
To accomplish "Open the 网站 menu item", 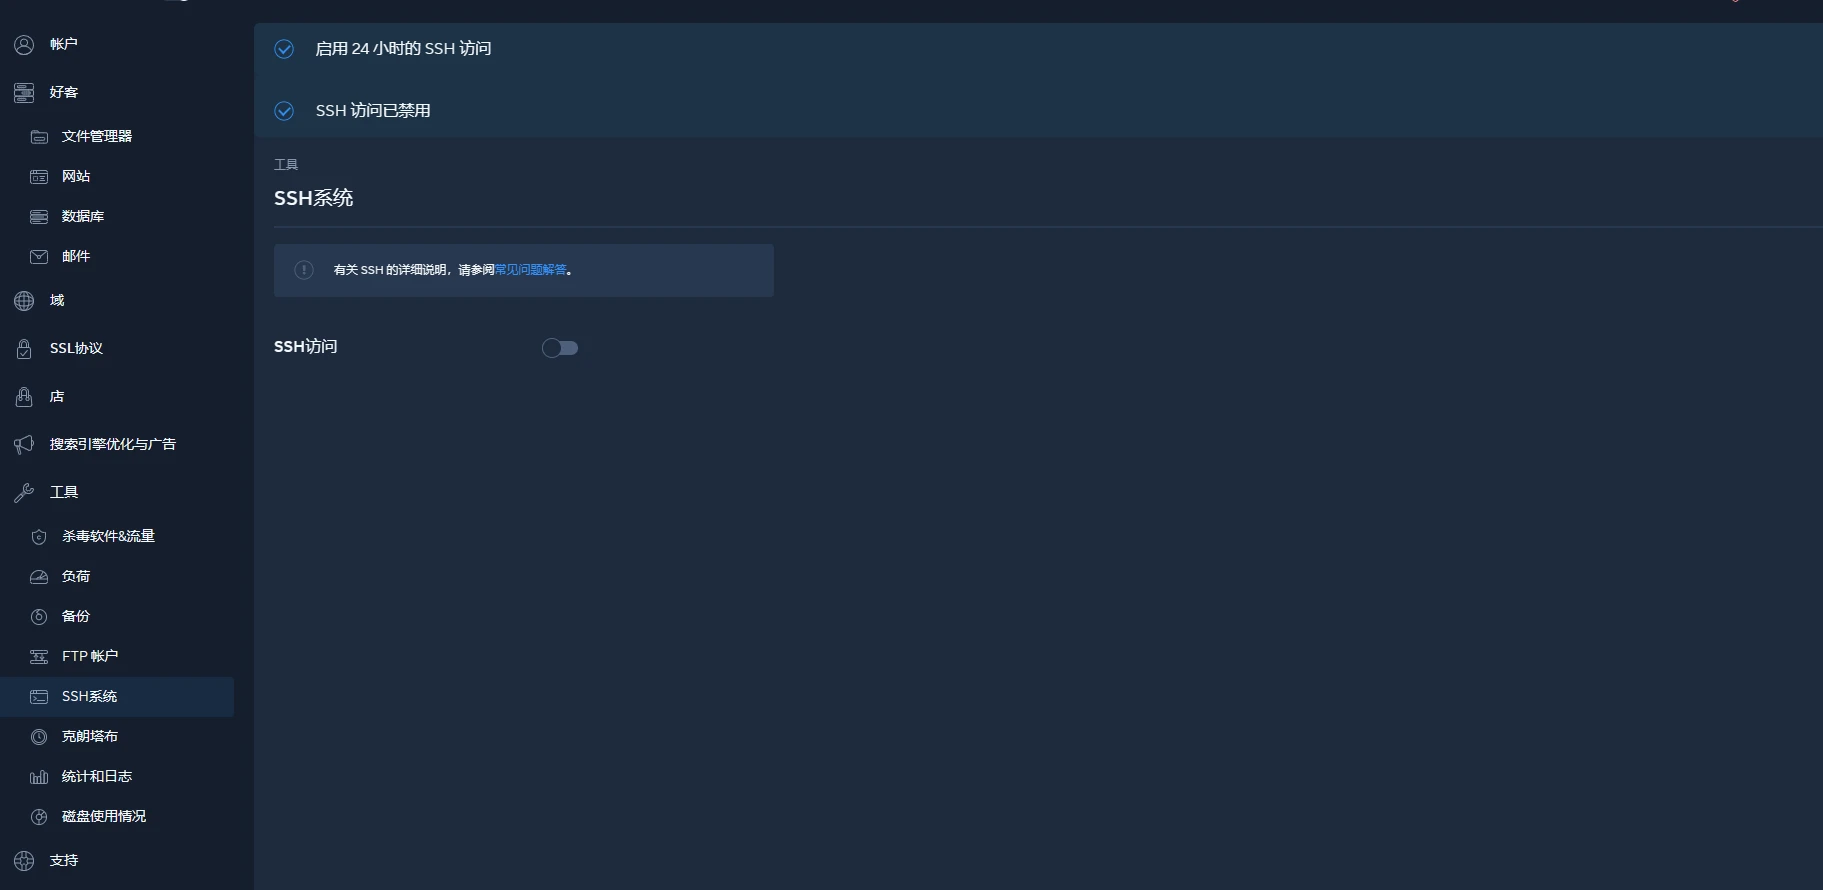I will click(x=76, y=176).
